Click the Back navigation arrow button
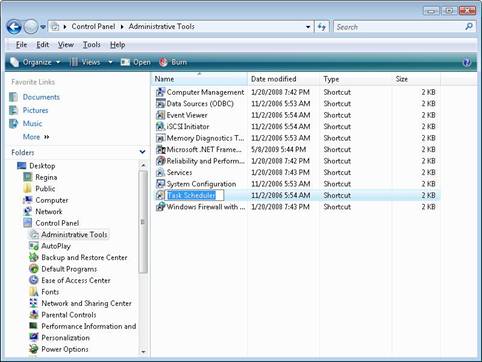Image resolution: width=482 pixels, height=362 pixels. click(14, 27)
